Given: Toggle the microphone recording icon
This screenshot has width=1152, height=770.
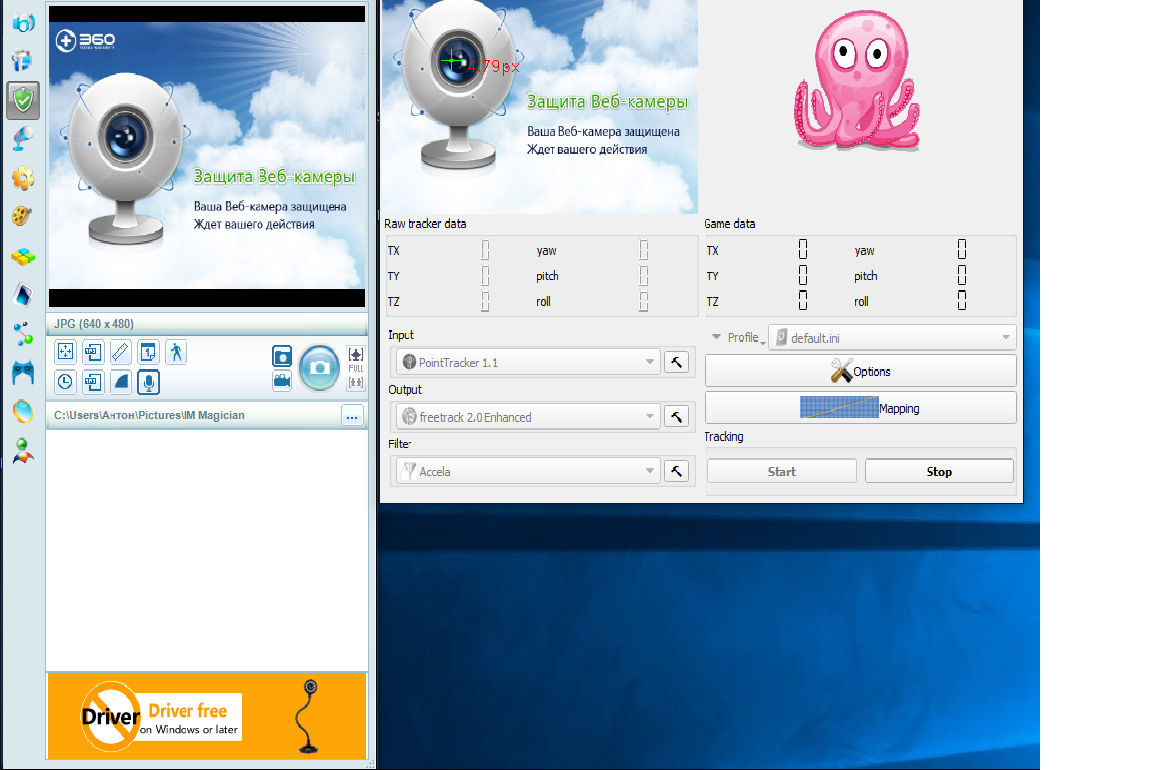Looking at the screenshot, I should (x=148, y=382).
